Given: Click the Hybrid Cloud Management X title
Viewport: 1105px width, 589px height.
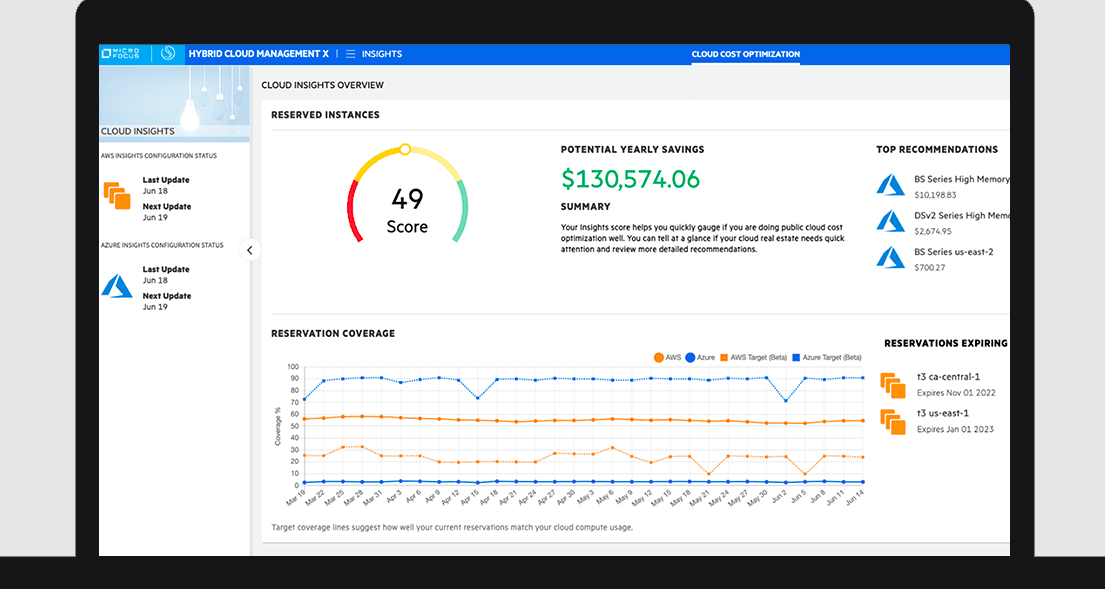Looking at the screenshot, I should 258,54.
